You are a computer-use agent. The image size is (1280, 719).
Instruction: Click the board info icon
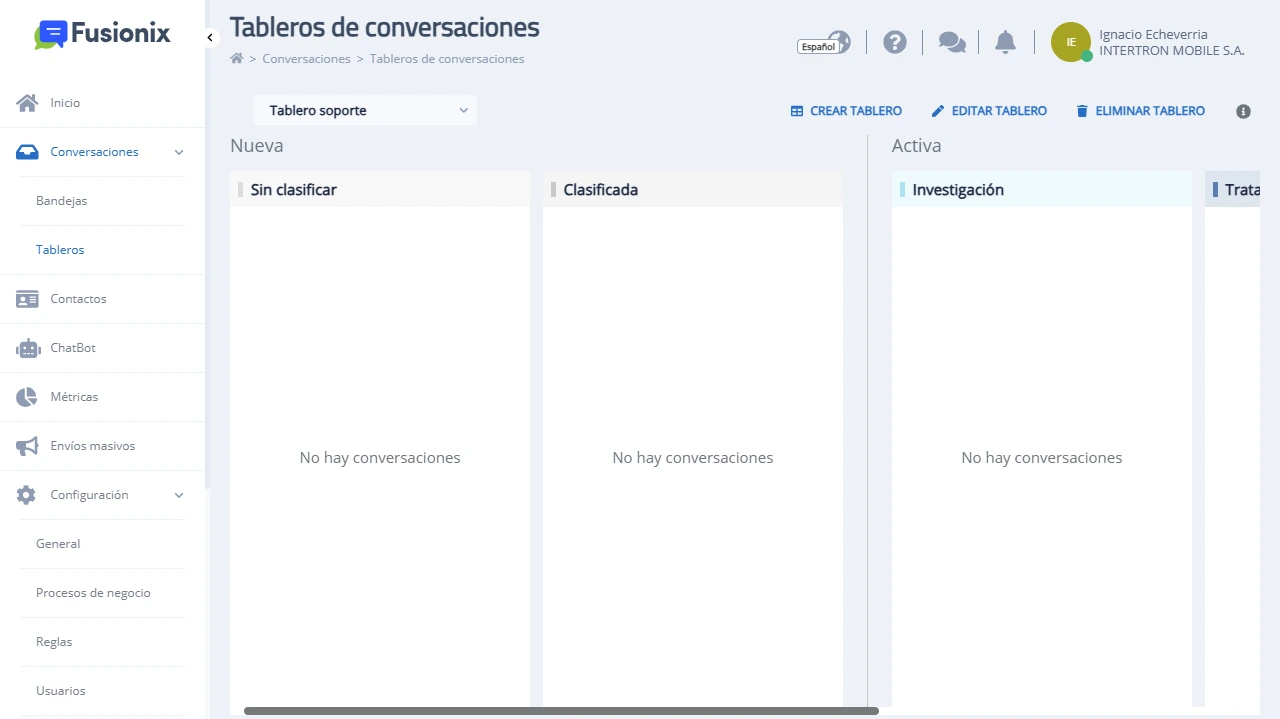point(1243,111)
